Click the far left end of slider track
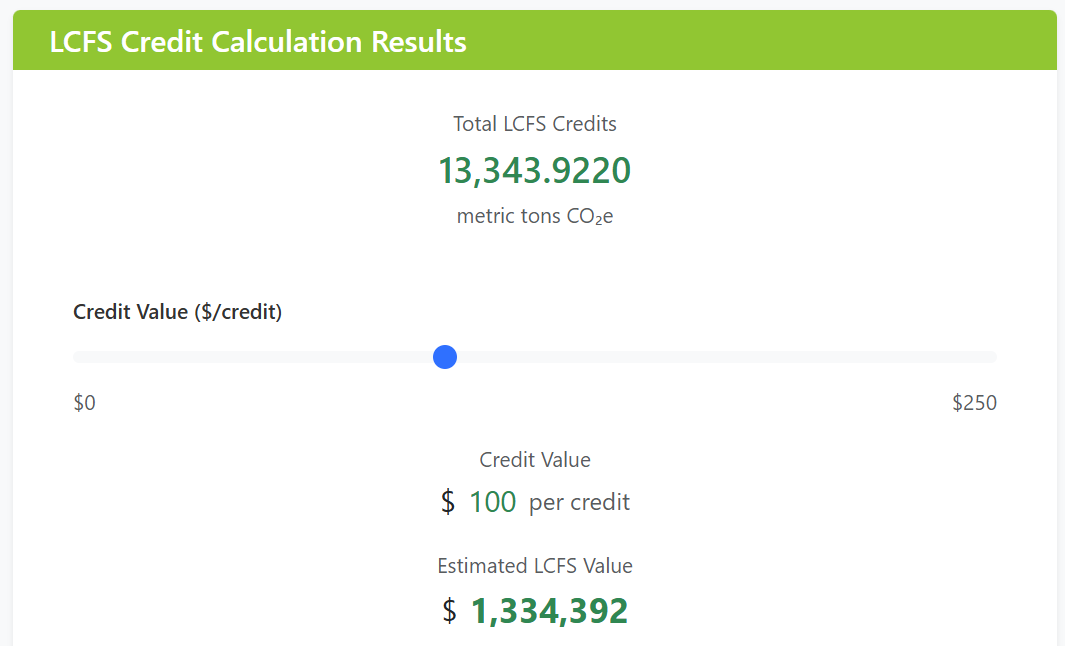 (x=77, y=357)
